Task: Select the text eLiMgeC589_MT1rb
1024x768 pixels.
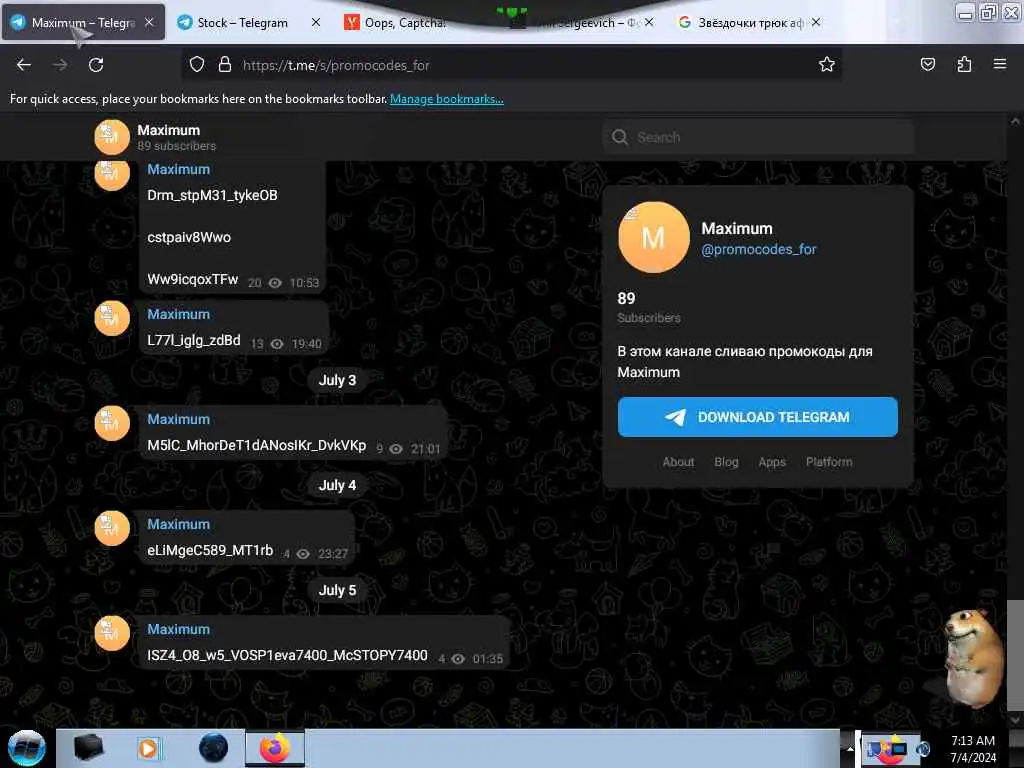Action: [210, 551]
